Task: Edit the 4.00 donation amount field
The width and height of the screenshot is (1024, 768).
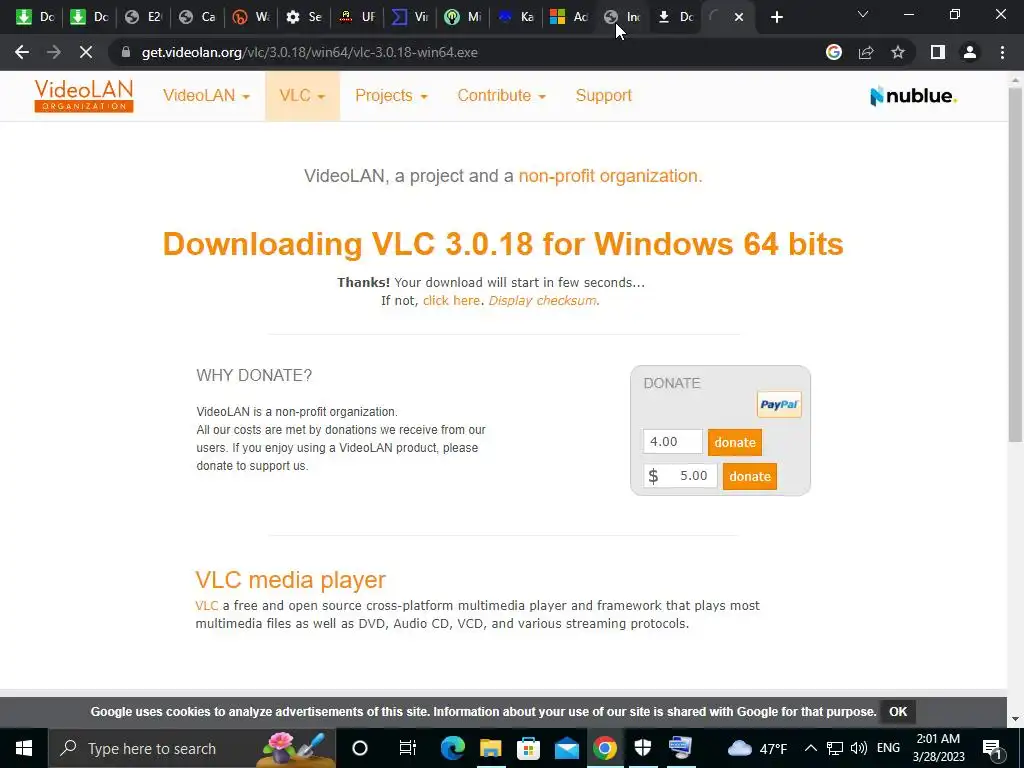Action: (x=673, y=441)
